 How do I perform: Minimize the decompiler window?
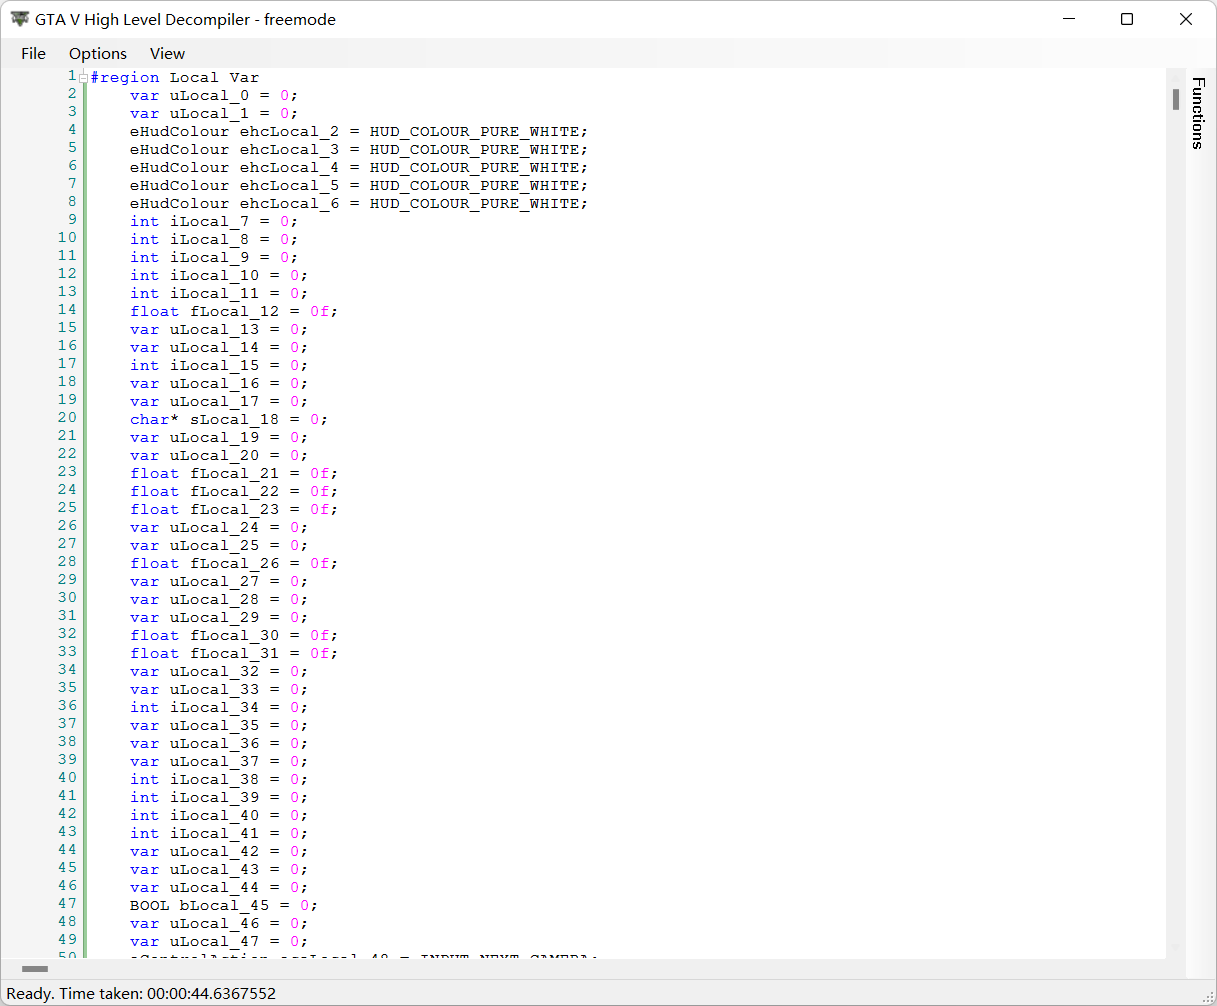[x=1068, y=19]
